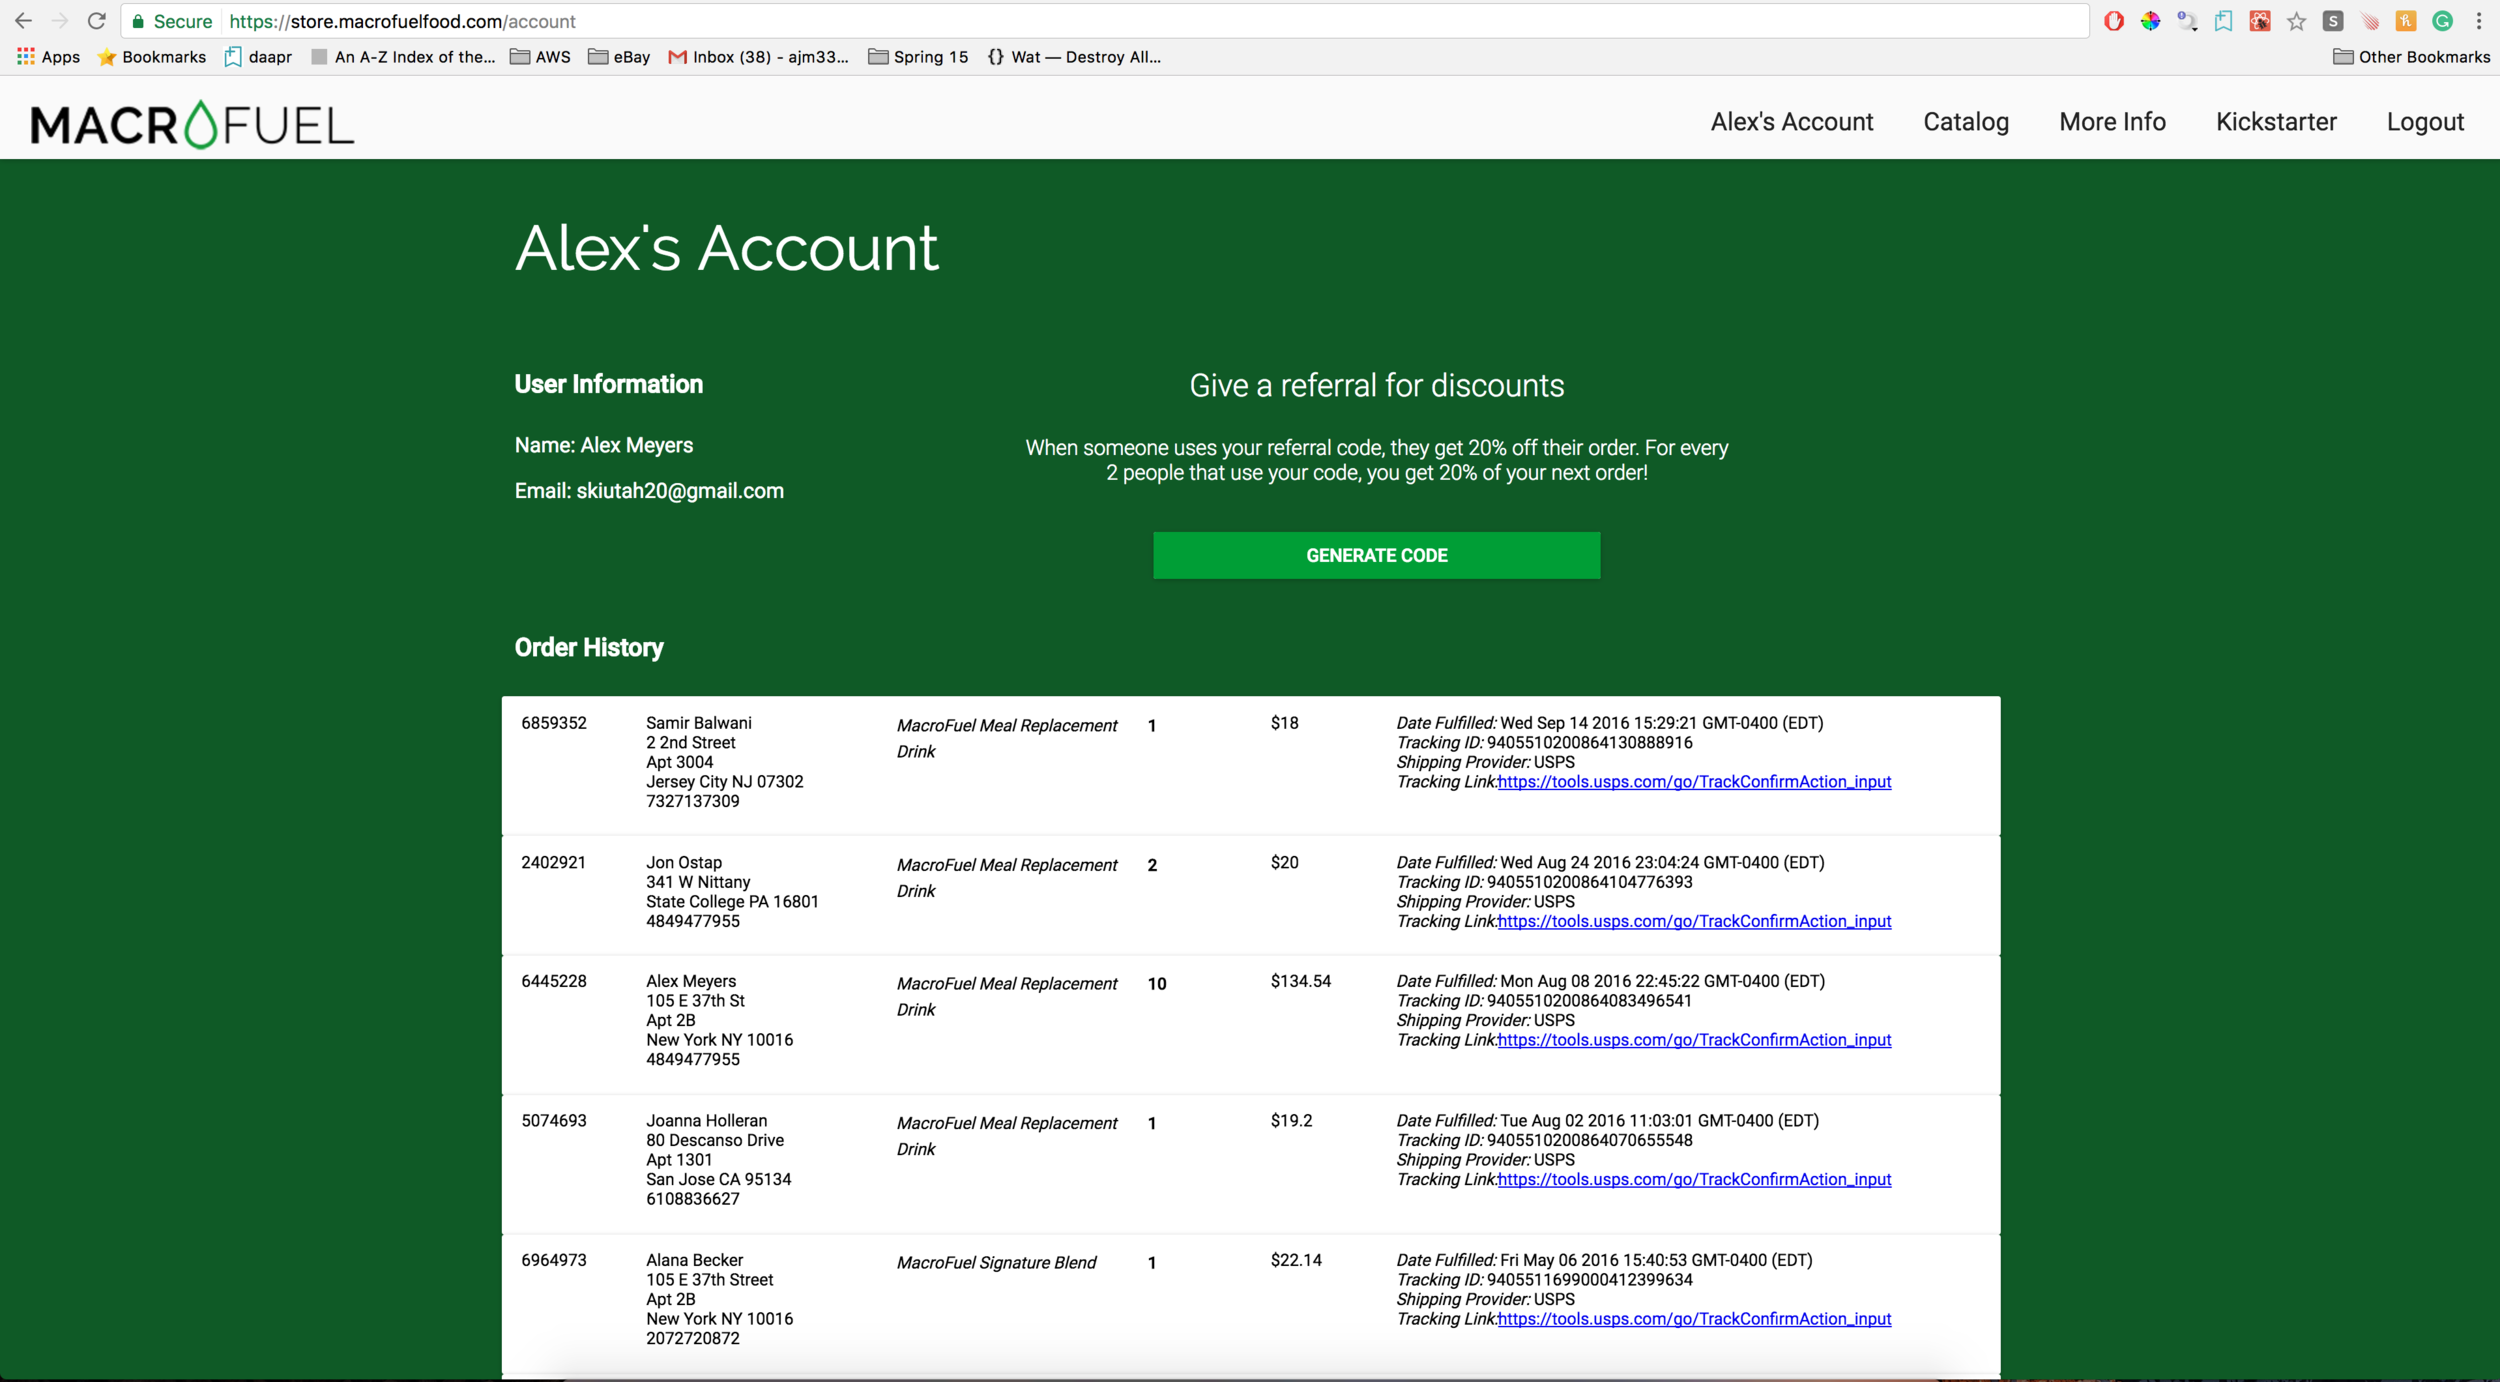2500x1382 pixels.
Task: Click Logout in the navigation
Action: pos(2425,122)
